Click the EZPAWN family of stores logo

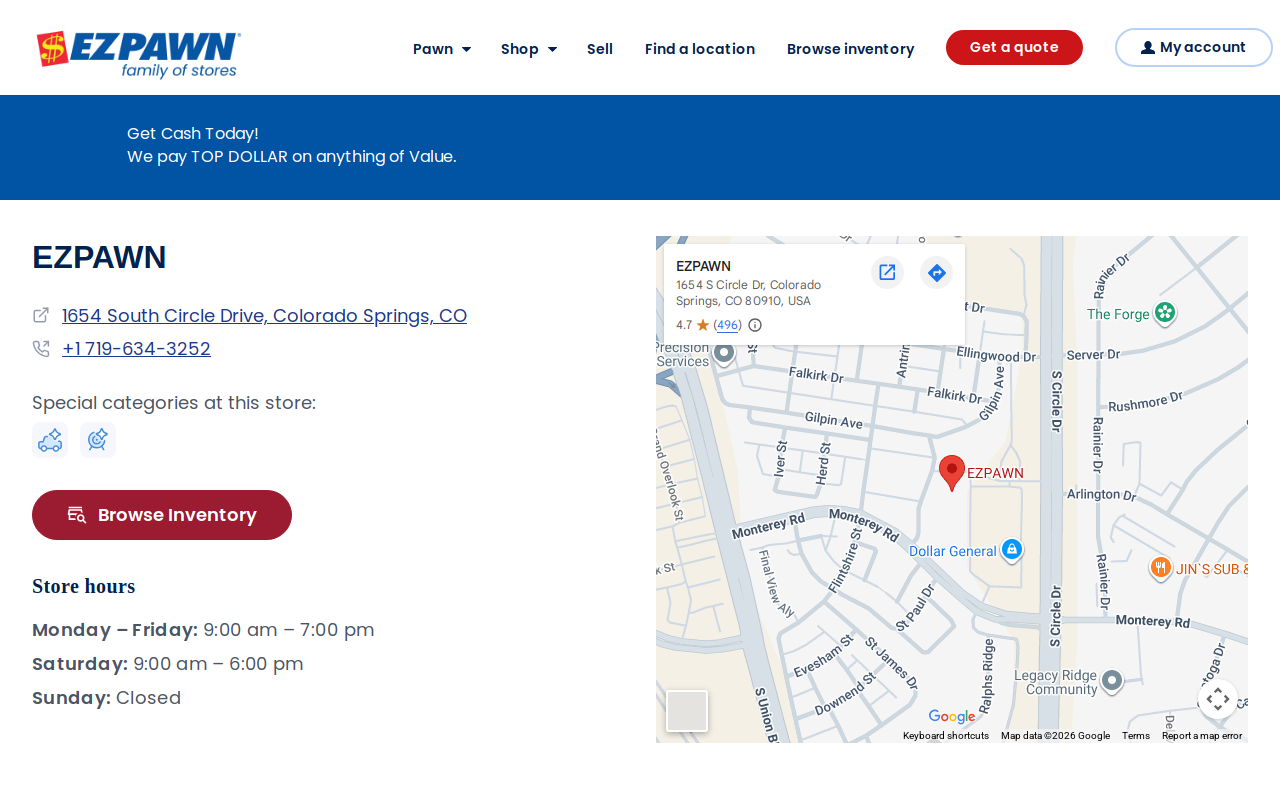pyautogui.click(x=139, y=54)
